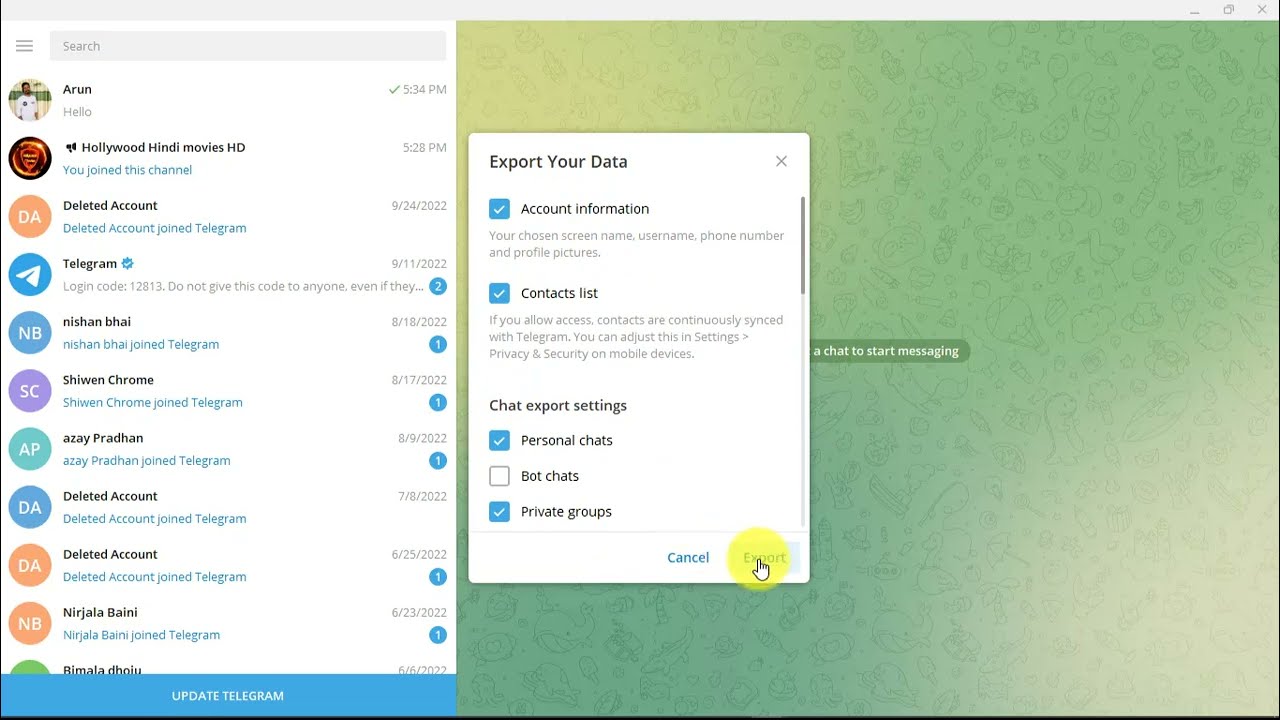The height and width of the screenshot is (720, 1280).
Task: Uncheck the Contacts list checkbox
Action: [499, 293]
